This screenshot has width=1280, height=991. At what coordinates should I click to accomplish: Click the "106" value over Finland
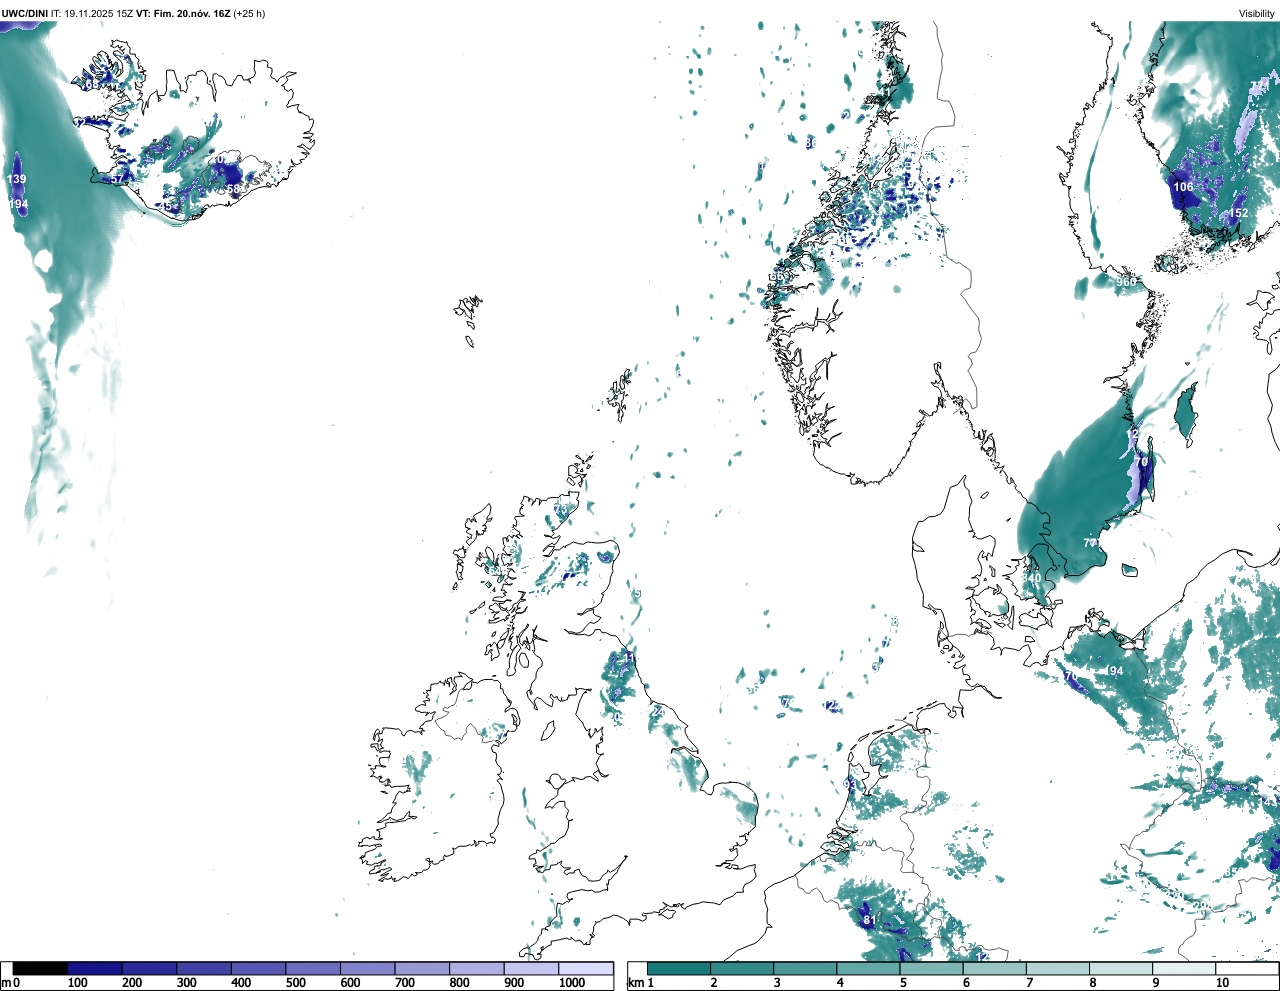[x=1184, y=187]
